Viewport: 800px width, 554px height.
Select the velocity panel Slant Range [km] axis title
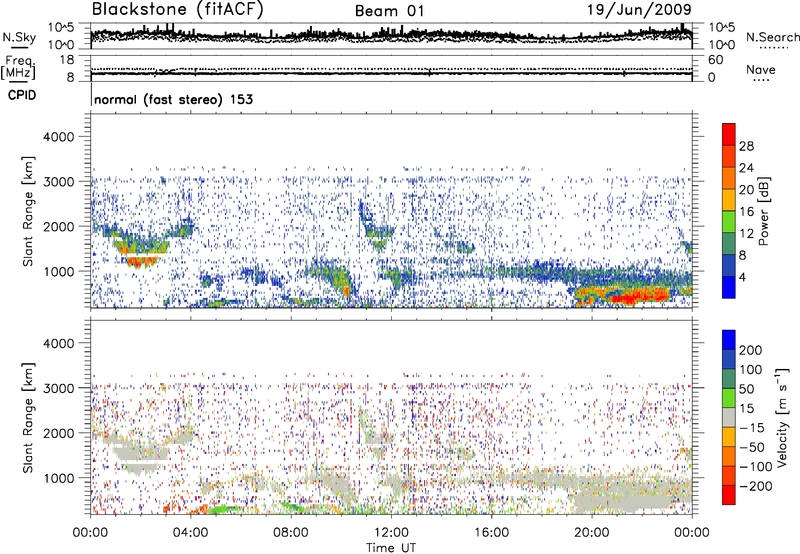29,418
